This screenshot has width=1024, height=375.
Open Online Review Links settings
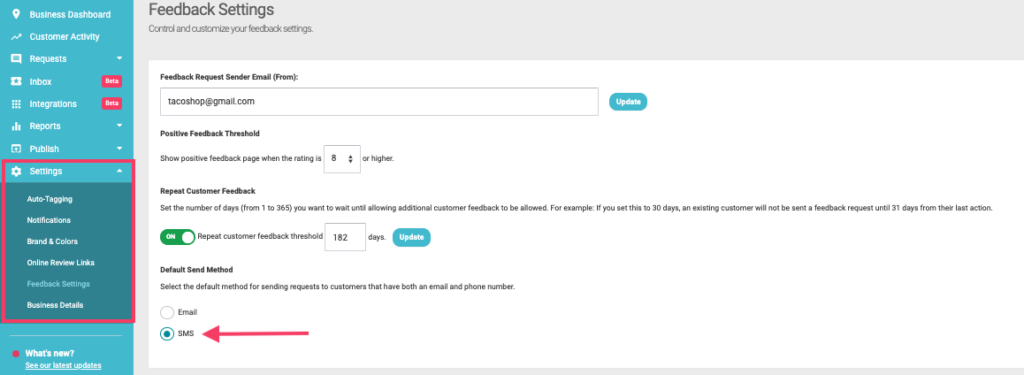[x=61, y=263]
